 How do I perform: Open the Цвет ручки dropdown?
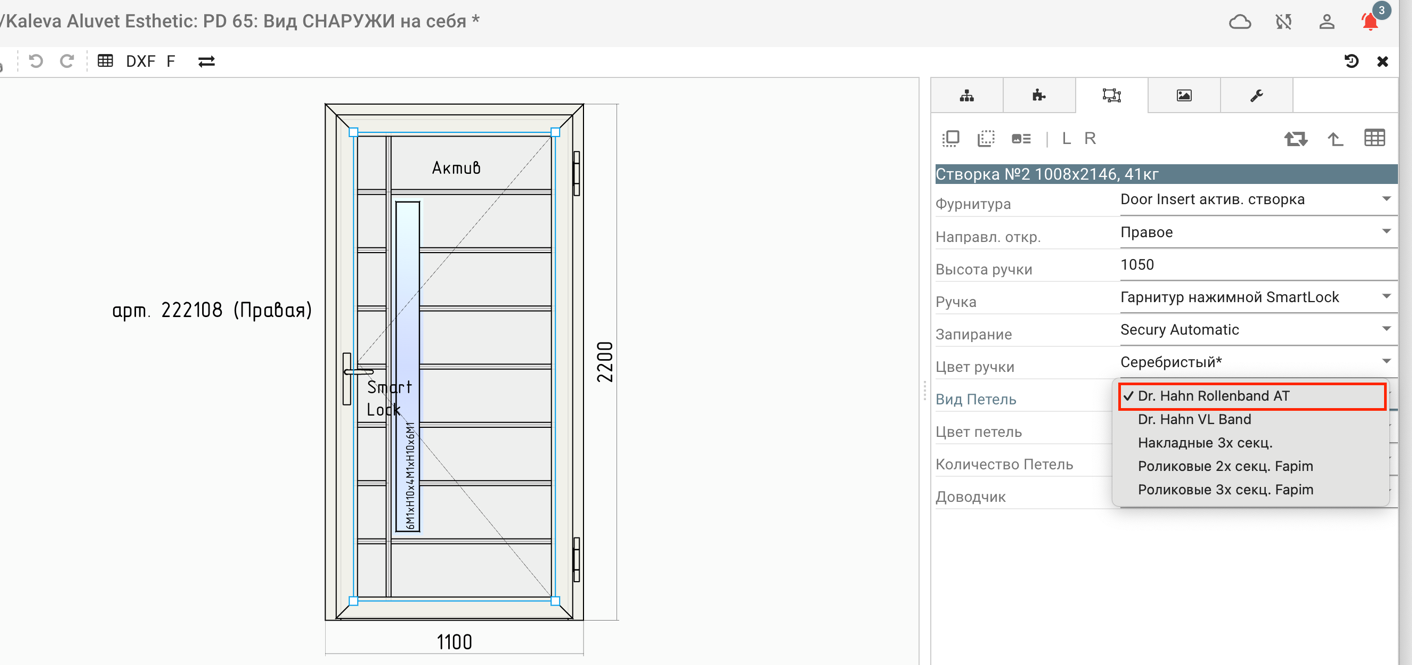[x=1257, y=362]
